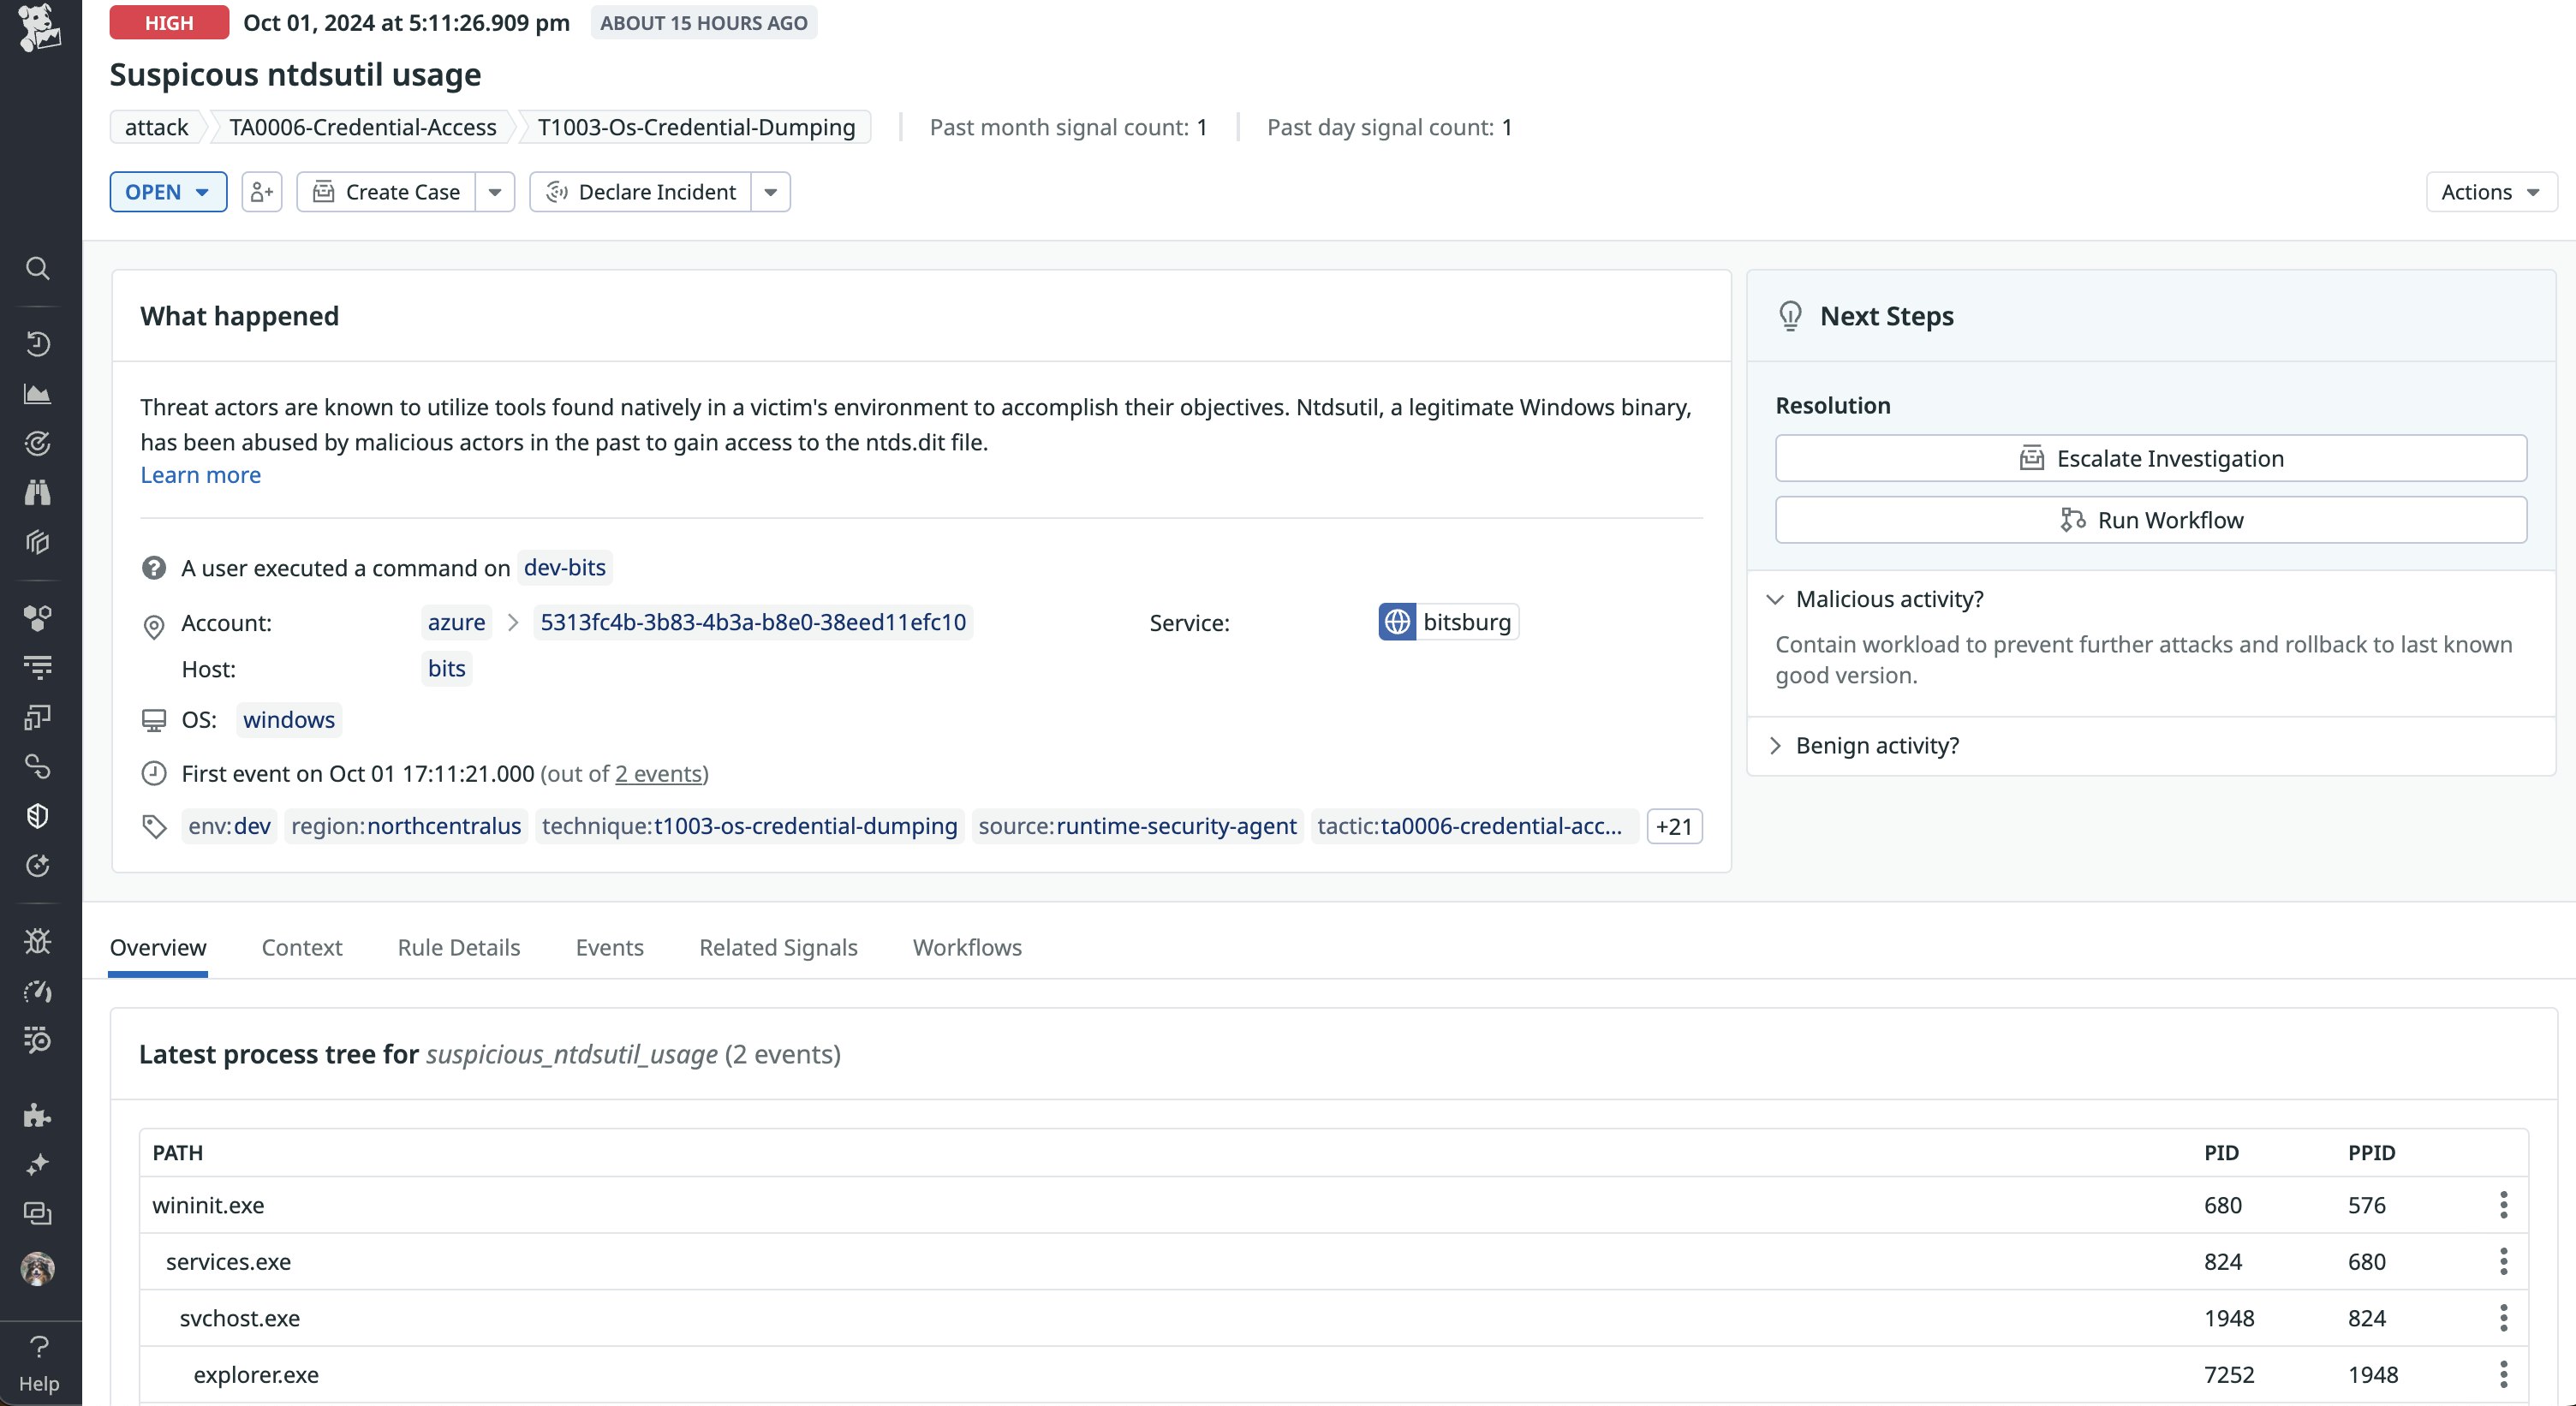Open the sidebar search icon
Viewport: 2576px width, 1406px height.
[38, 268]
